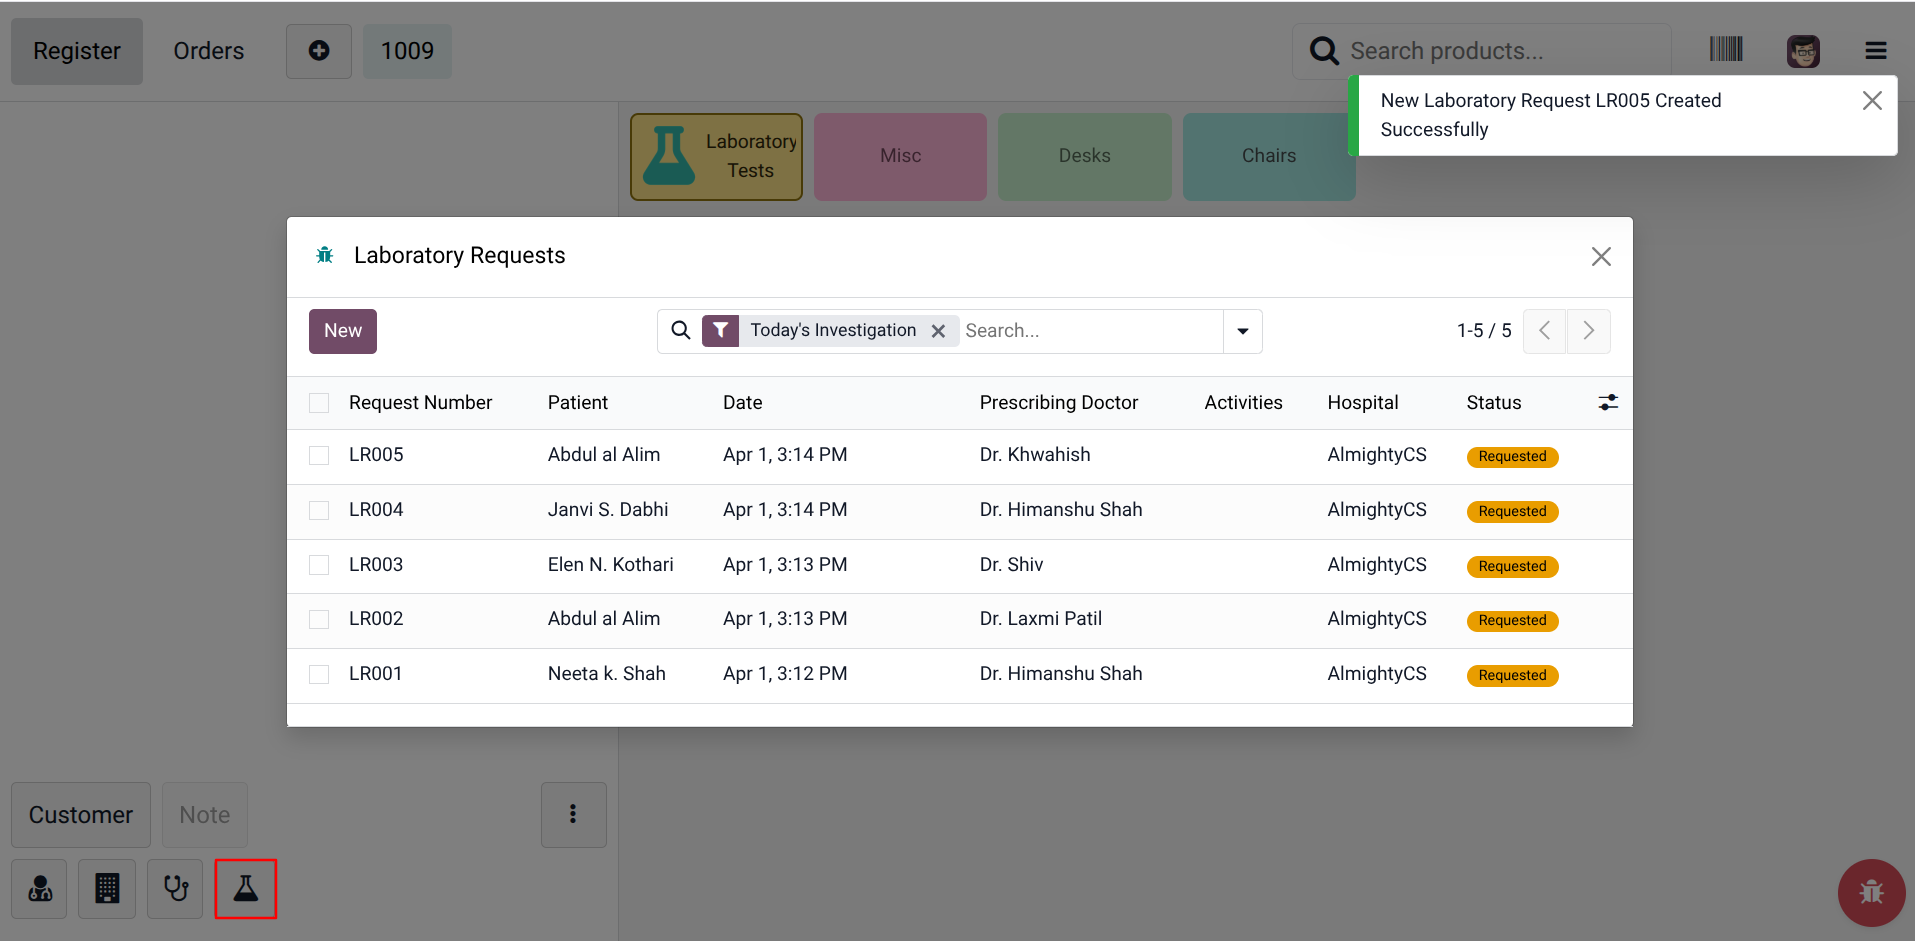This screenshot has width=1915, height=941.
Task: Click the plus icon for new order
Action: pos(319,51)
